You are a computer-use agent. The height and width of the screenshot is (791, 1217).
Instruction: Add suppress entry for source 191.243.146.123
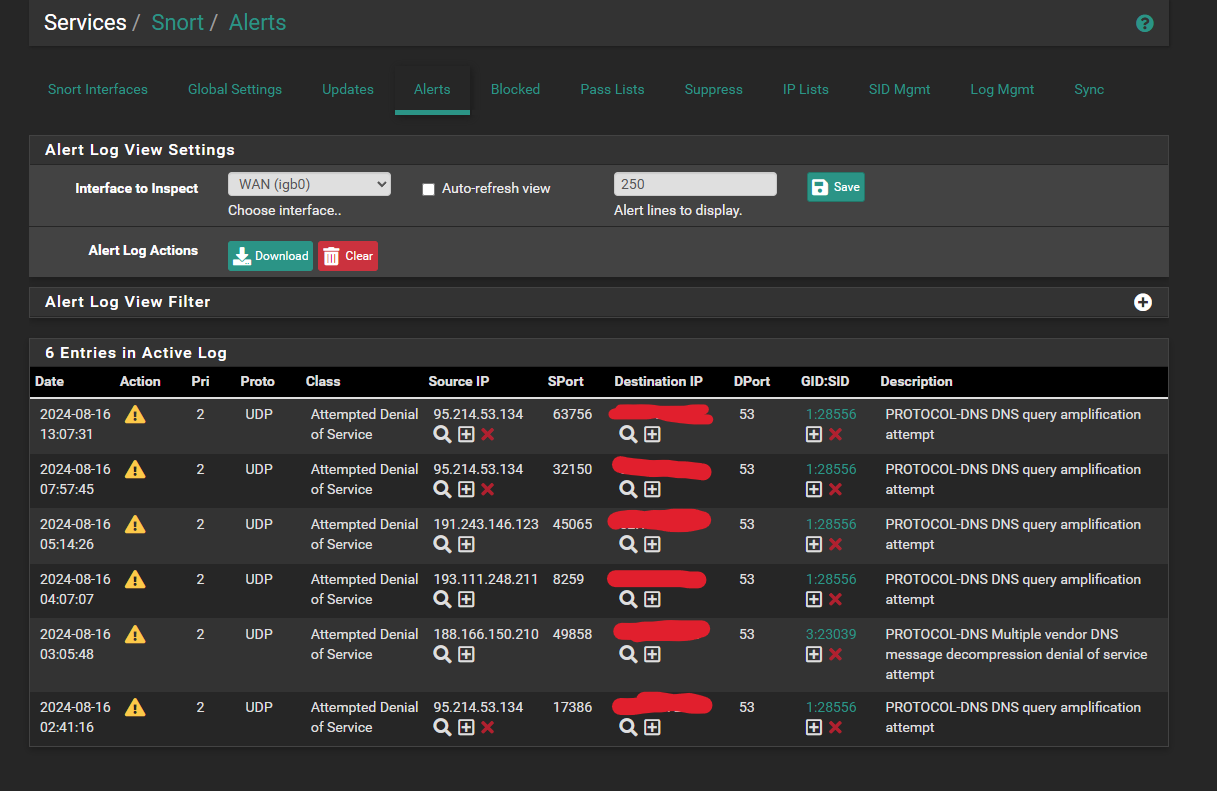pyautogui.click(x=466, y=544)
